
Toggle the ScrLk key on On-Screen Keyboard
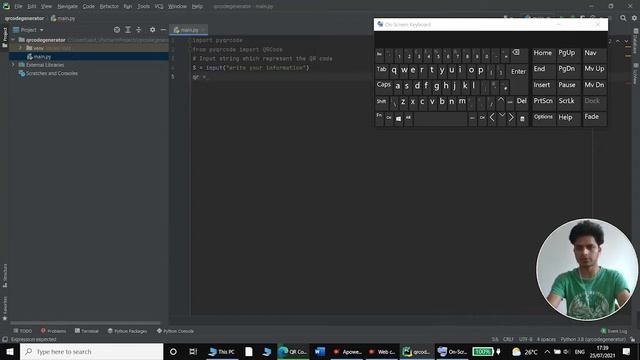(568, 102)
